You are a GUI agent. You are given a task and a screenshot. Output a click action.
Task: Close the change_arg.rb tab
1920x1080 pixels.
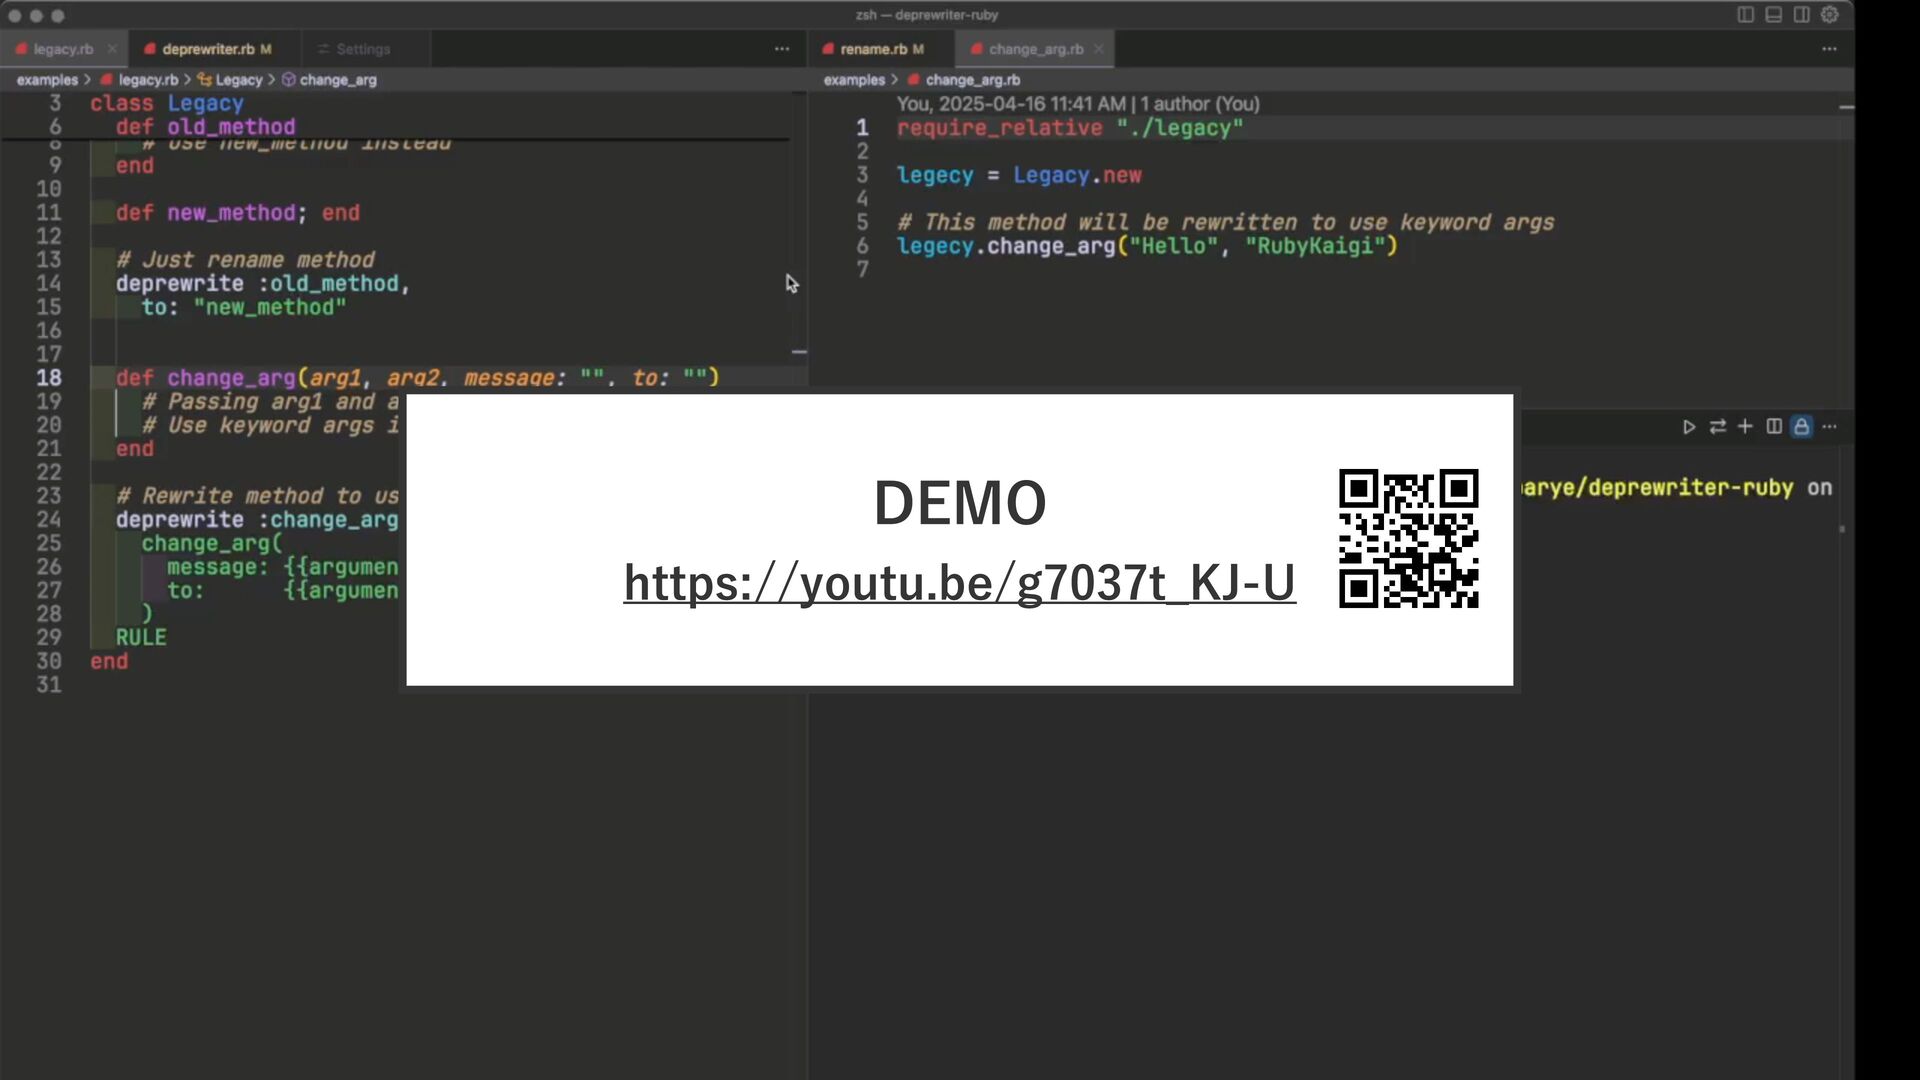click(1098, 49)
